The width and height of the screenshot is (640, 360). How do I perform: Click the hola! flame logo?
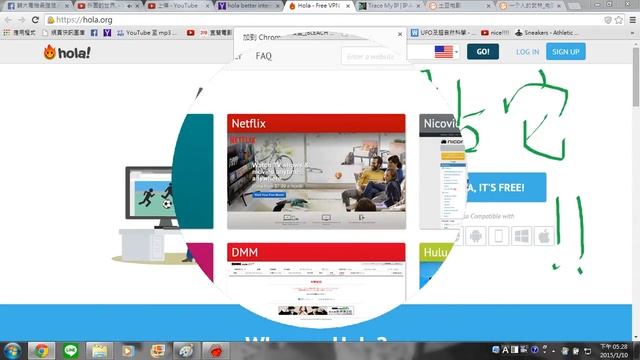point(67,52)
